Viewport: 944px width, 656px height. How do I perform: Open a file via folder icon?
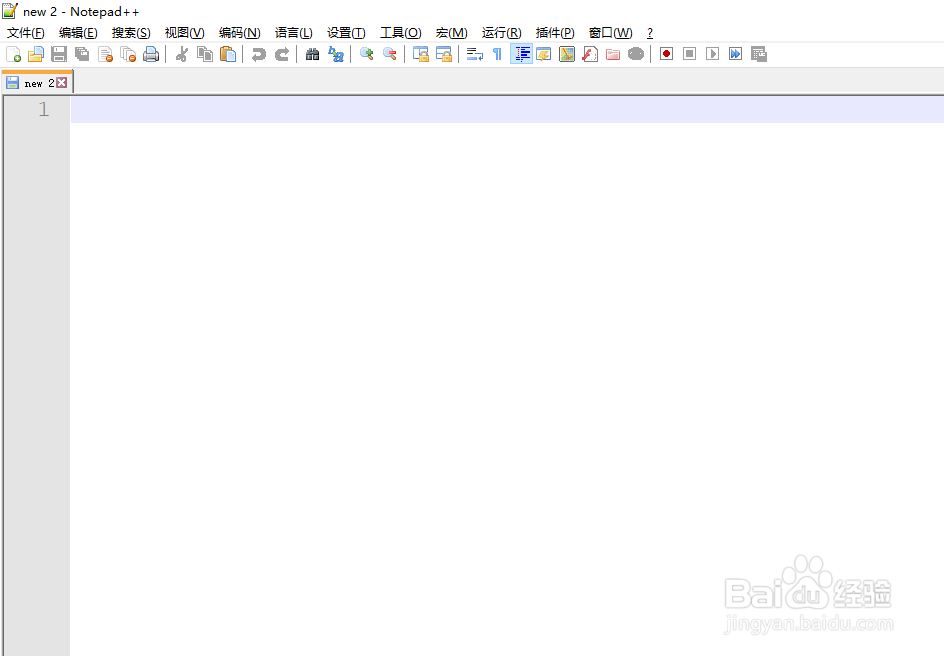[x=36, y=54]
